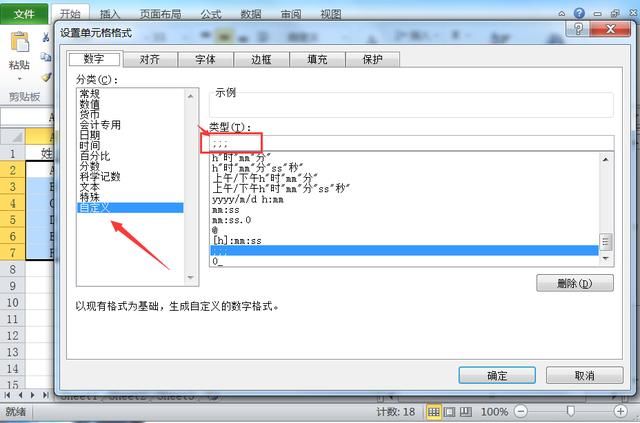Select 会计专用 in category list

pos(131,125)
